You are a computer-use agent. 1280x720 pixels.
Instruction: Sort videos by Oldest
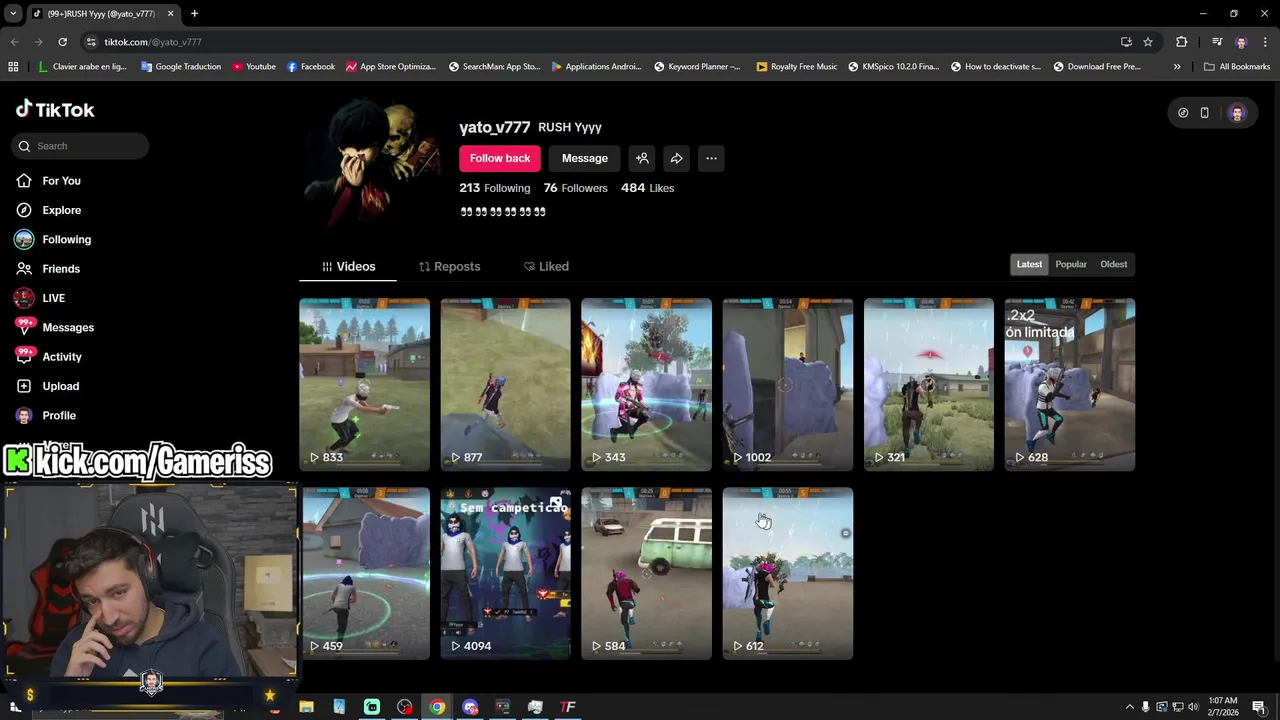[1114, 264]
